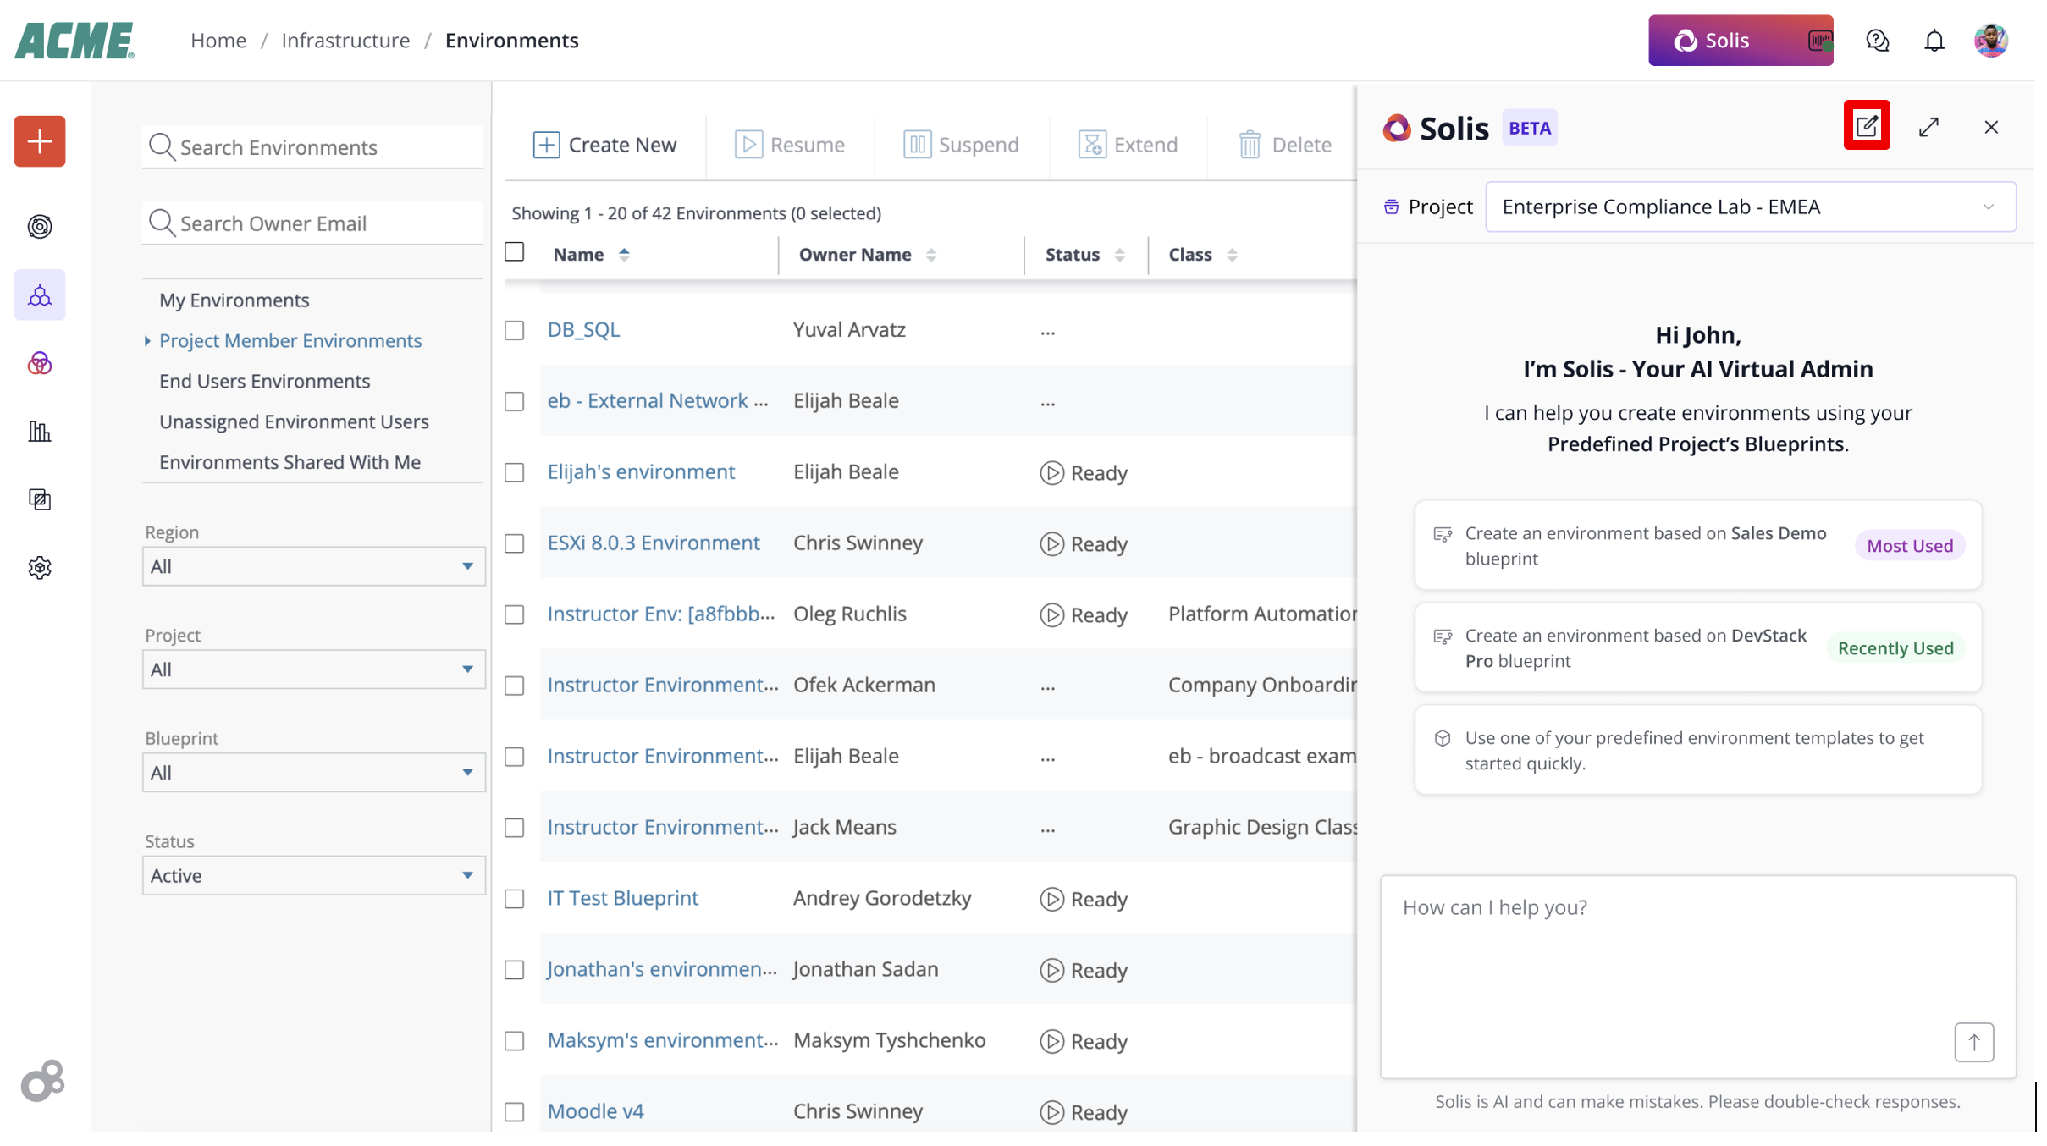Click the How can I help you input
The width and height of the screenshot is (2047, 1146).
[1698, 977]
